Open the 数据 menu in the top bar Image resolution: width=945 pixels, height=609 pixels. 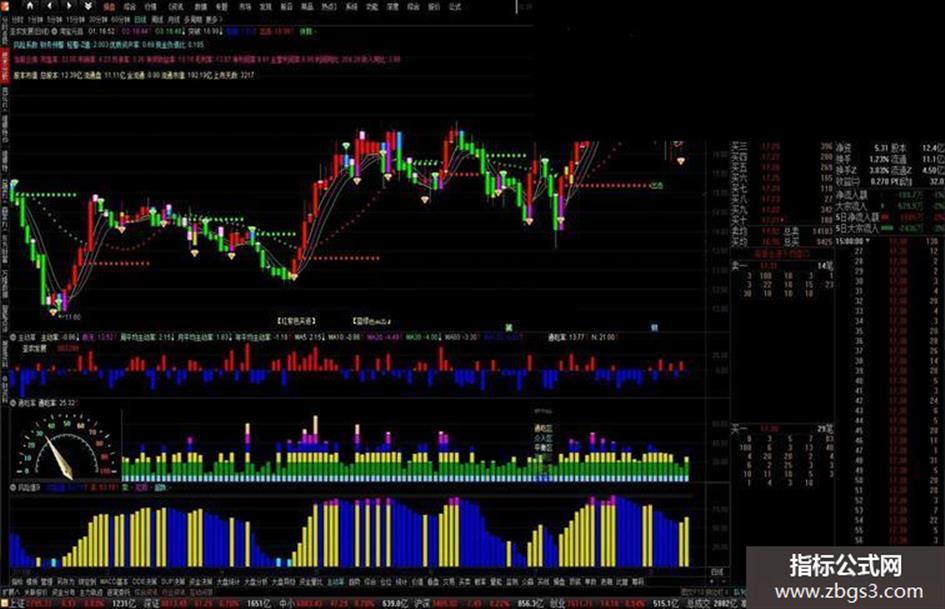tap(201, 7)
